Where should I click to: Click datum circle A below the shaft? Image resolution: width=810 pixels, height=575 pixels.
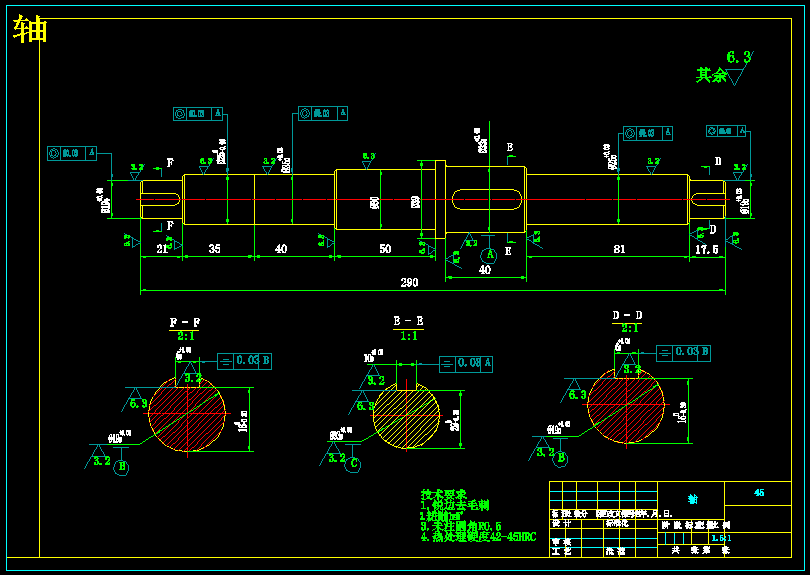coord(489,255)
